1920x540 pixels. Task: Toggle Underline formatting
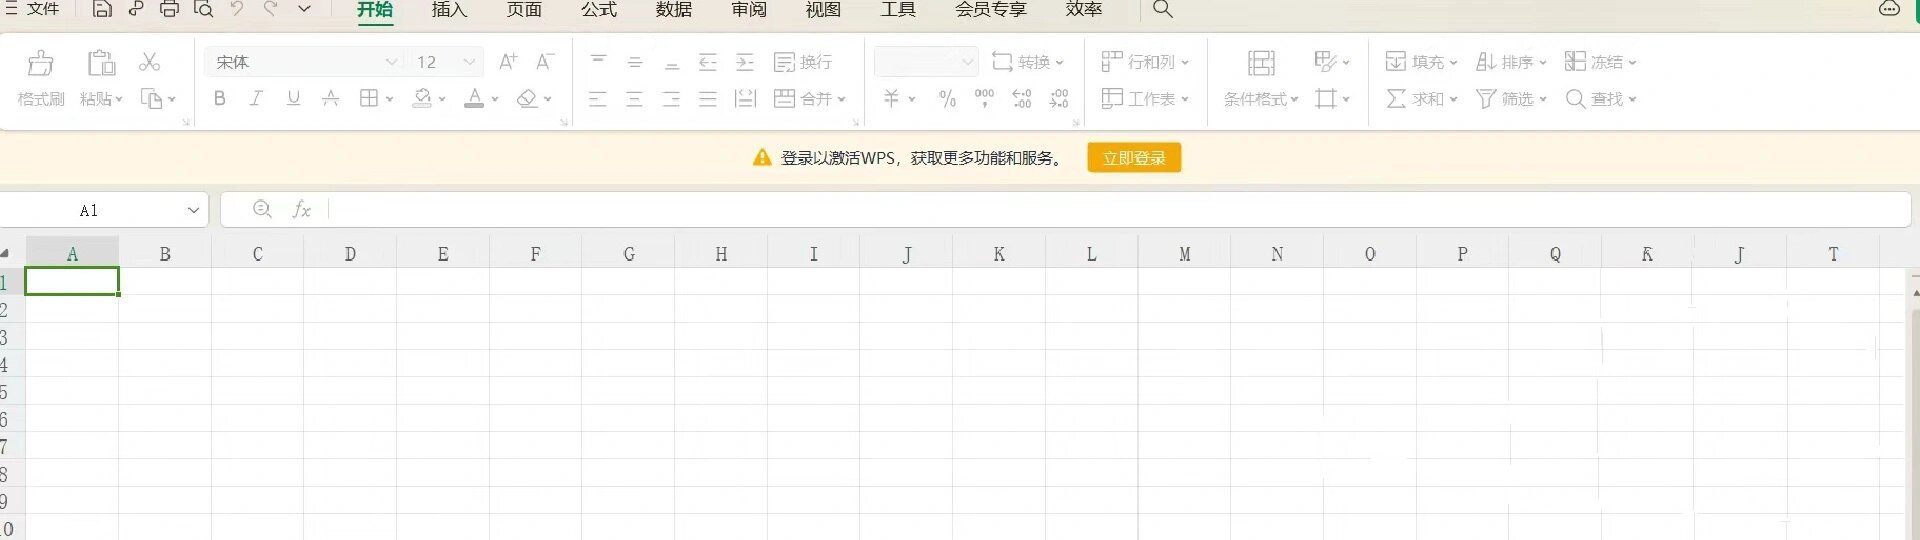point(293,98)
